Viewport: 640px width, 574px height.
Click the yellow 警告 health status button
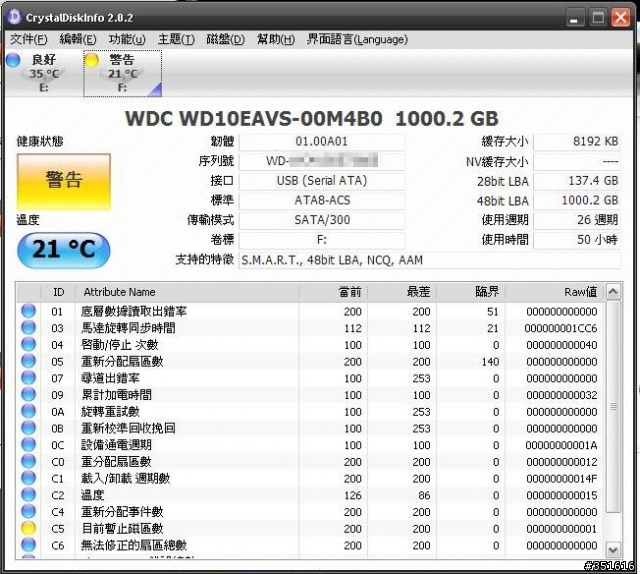(x=64, y=182)
